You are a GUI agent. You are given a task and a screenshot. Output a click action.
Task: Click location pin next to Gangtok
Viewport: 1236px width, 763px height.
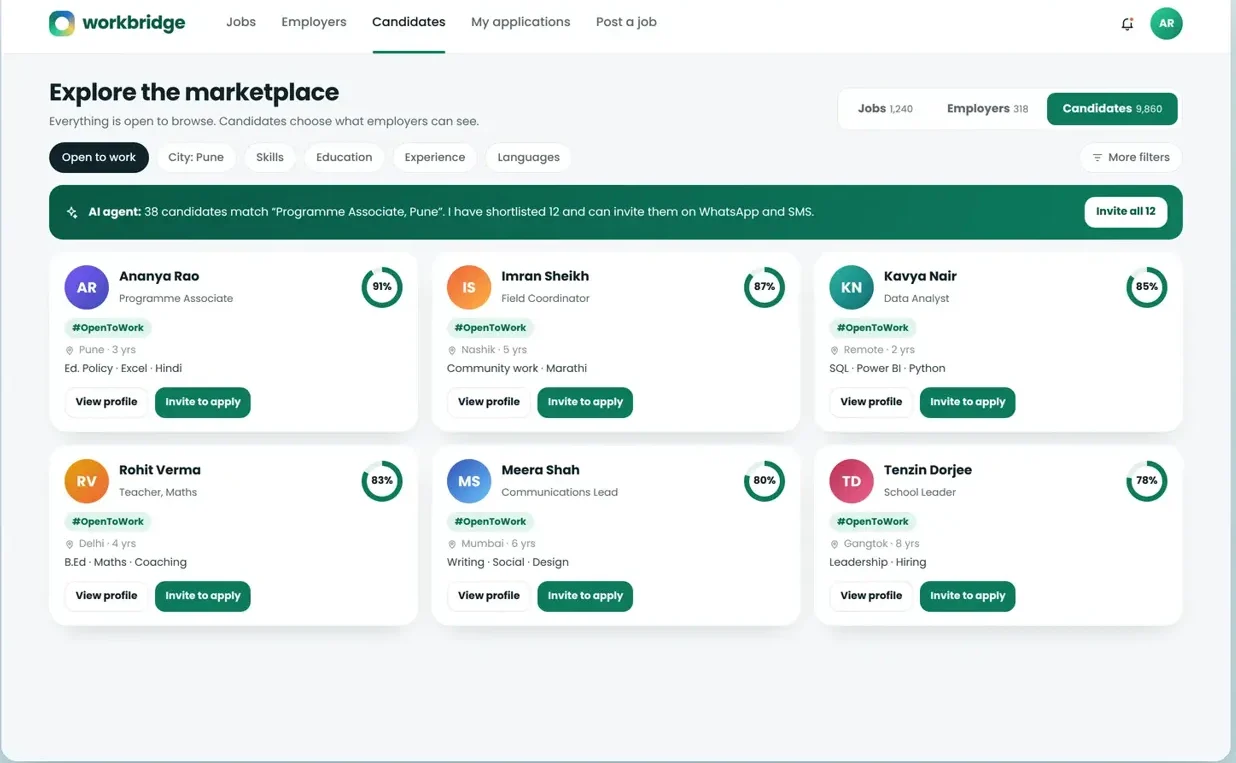pyautogui.click(x=834, y=545)
